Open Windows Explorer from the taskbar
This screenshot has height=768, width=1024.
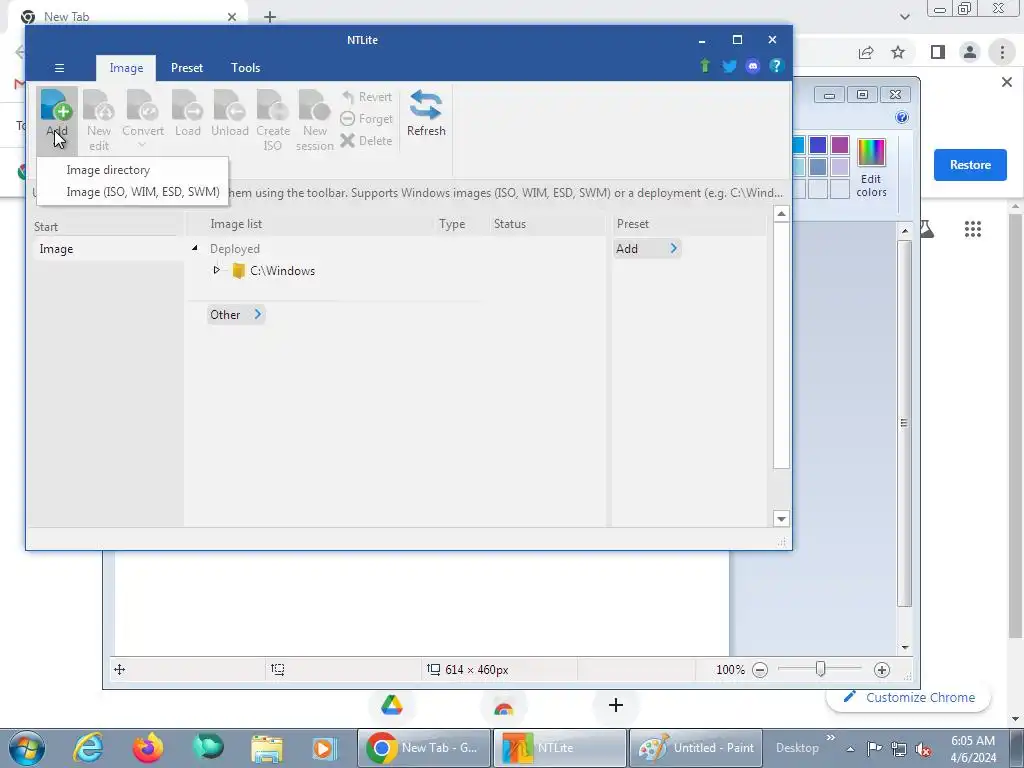click(x=267, y=748)
